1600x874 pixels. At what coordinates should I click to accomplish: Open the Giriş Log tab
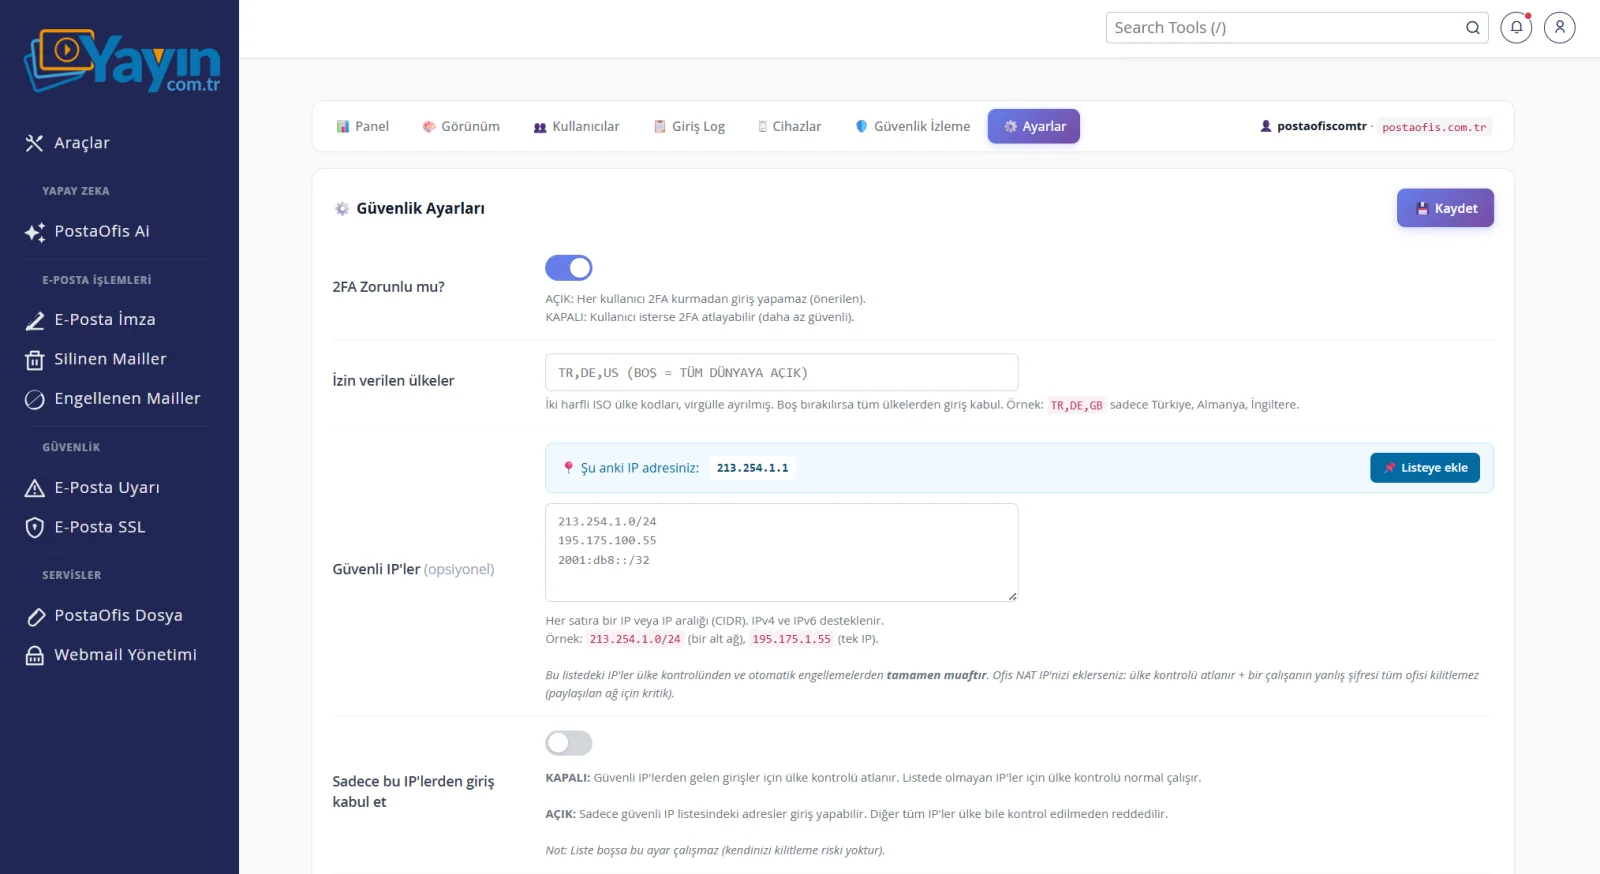pyautogui.click(x=689, y=127)
